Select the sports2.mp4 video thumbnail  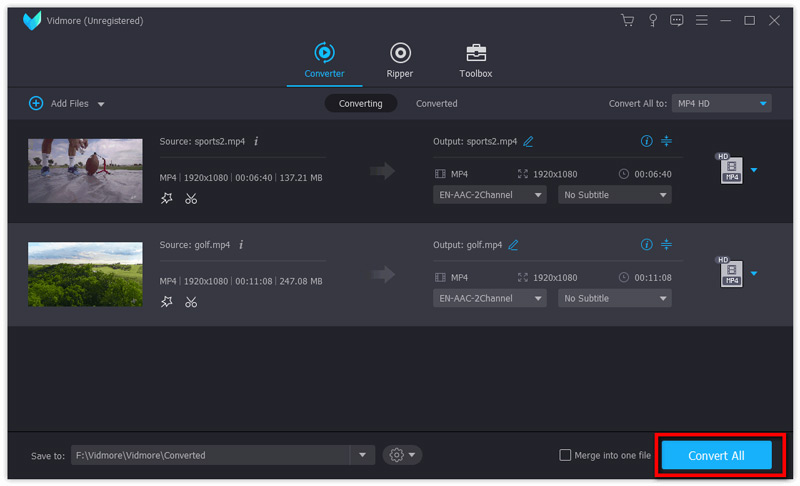click(85, 170)
